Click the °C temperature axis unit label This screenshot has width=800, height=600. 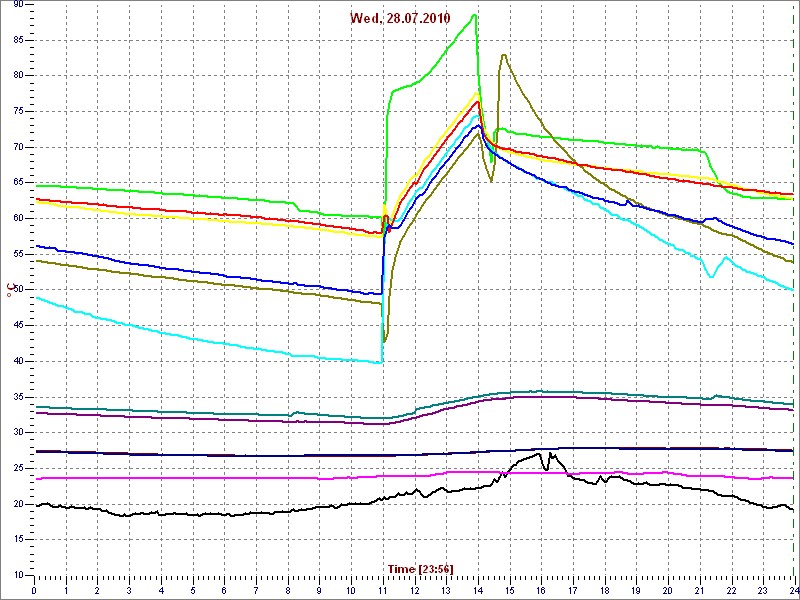9,292
